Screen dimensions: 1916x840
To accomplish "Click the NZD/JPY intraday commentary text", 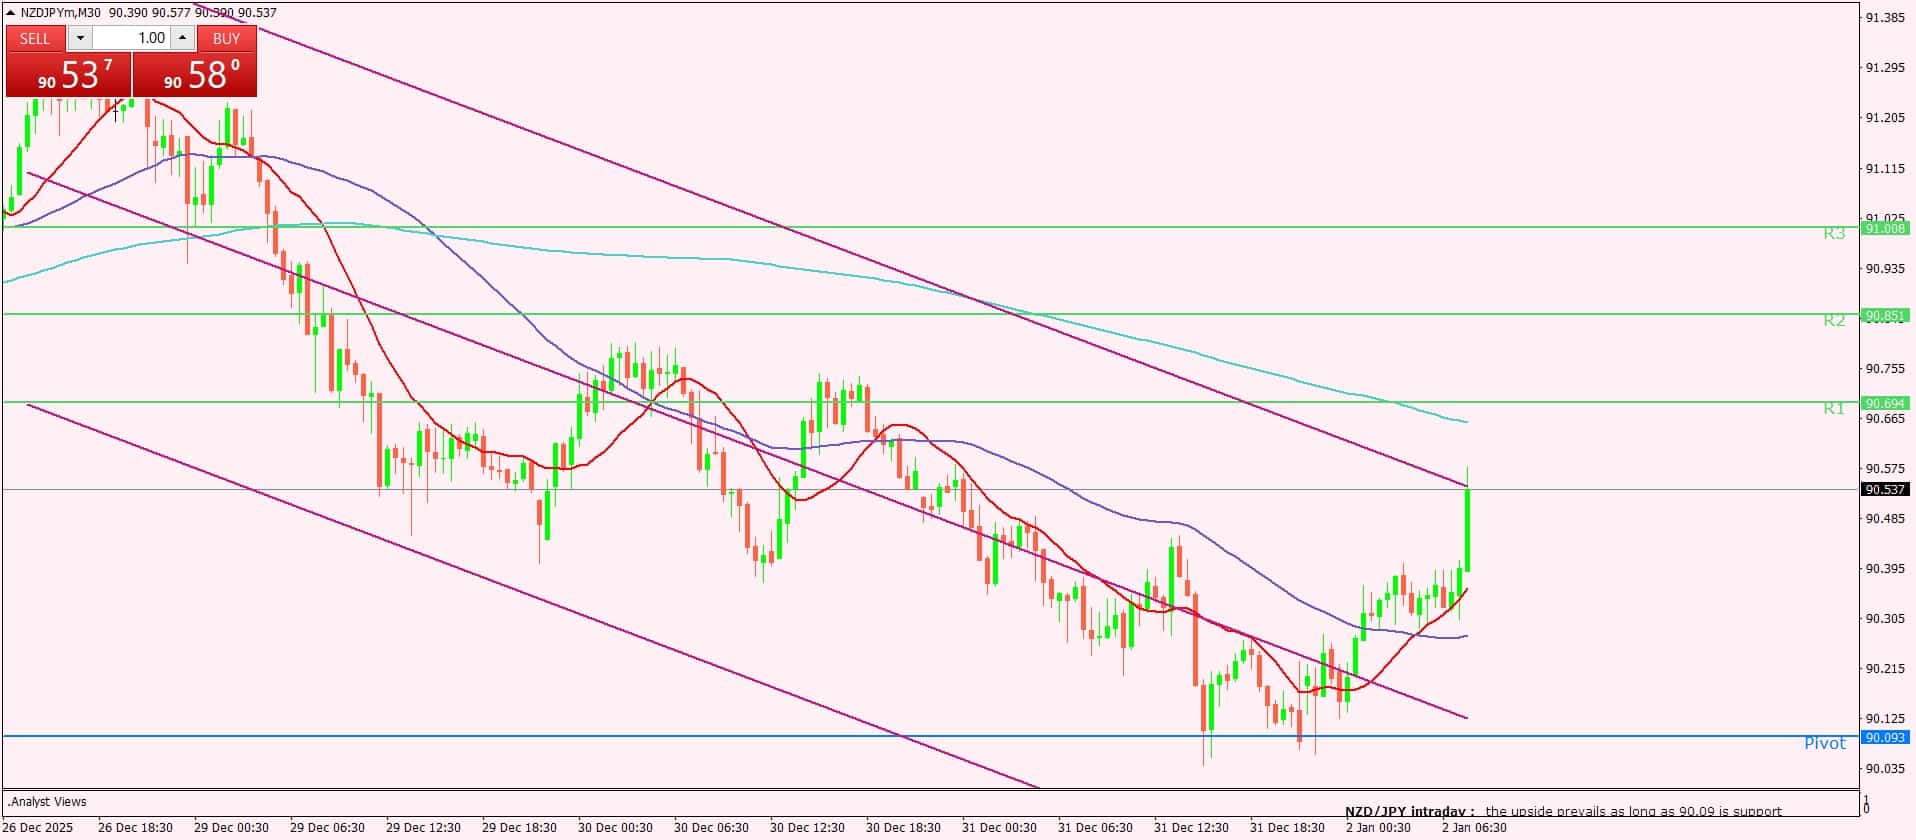I will pos(1563,811).
